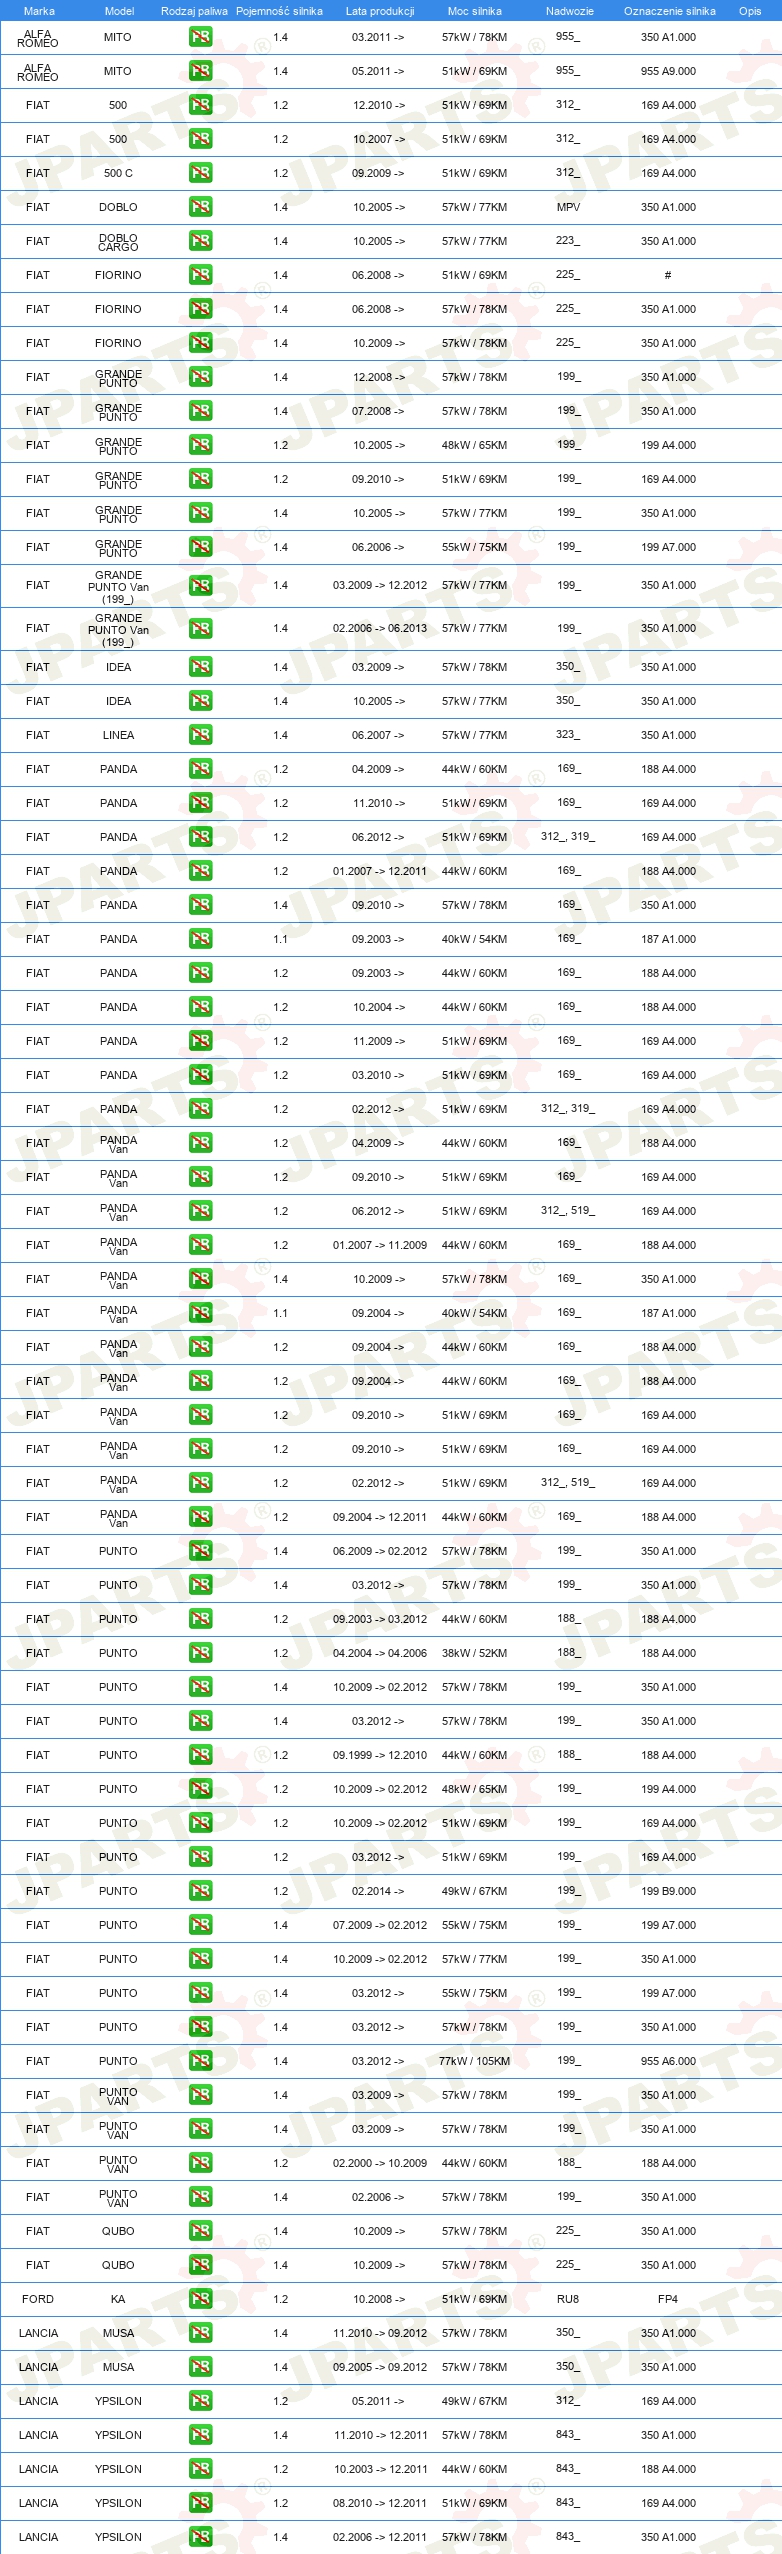Image resolution: width=782 pixels, height=2554 pixels.
Task: Click the 'Nadwozie' column header
Action: pyautogui.click(x=570, y=11)
